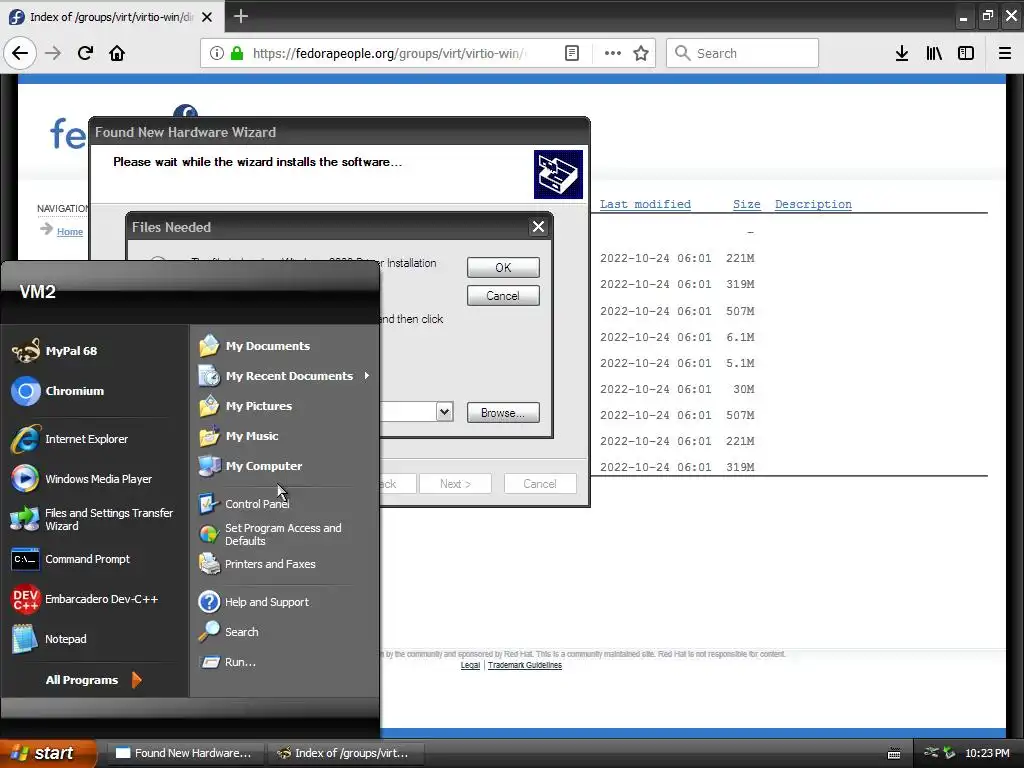Open Files and Settings Transfer Wizard
The image size is (1024, 768).
[93, 519]
